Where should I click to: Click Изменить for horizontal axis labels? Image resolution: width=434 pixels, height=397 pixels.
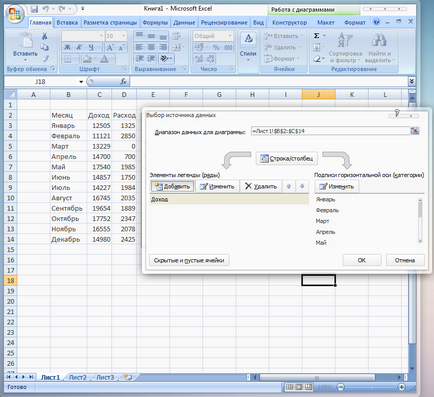pyautogui.click(x=337, y=186)
